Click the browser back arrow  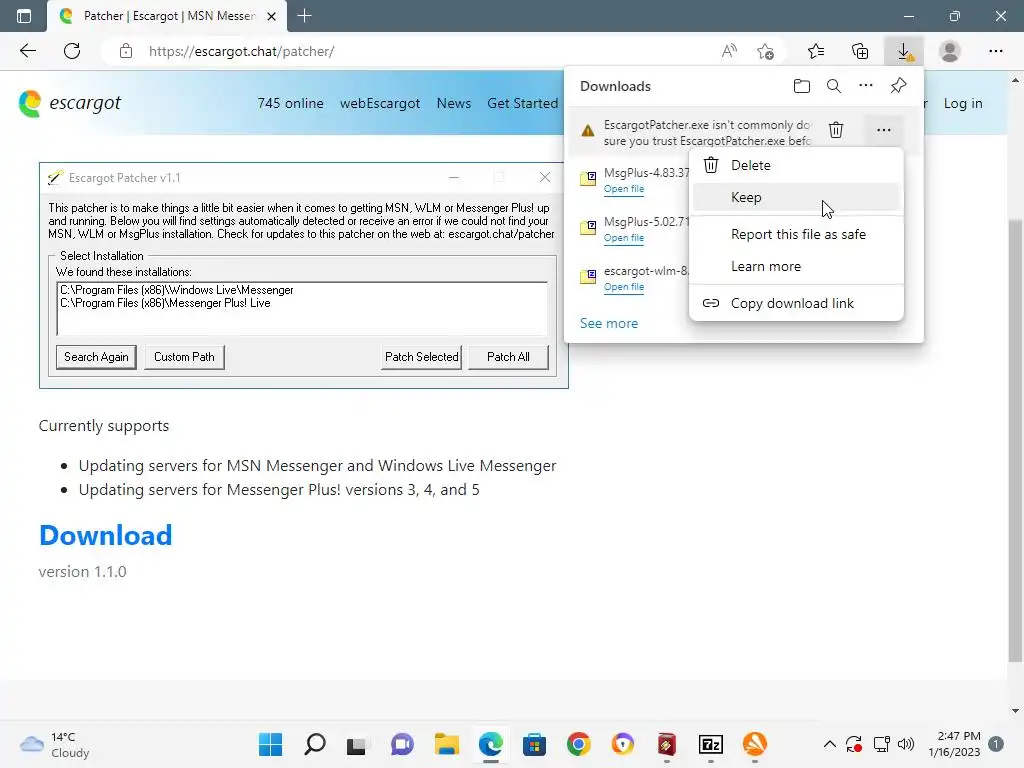click(27, 51)
